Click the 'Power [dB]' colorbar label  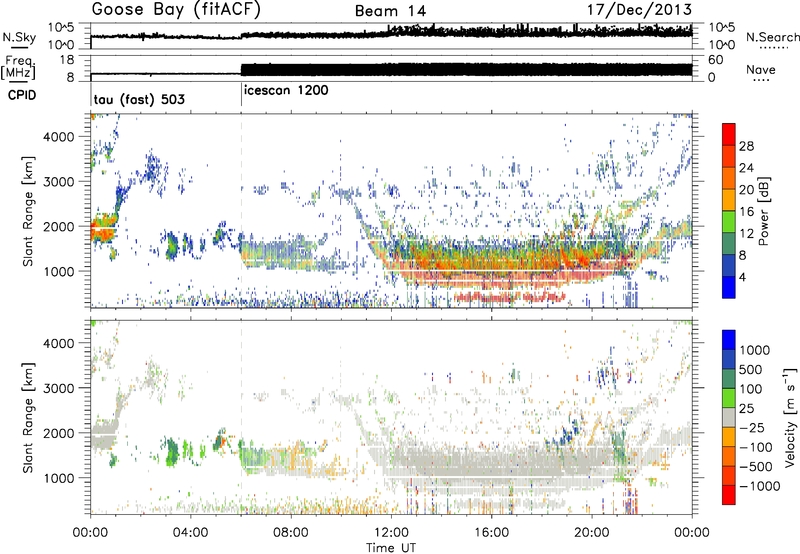(x=764, y=211)
